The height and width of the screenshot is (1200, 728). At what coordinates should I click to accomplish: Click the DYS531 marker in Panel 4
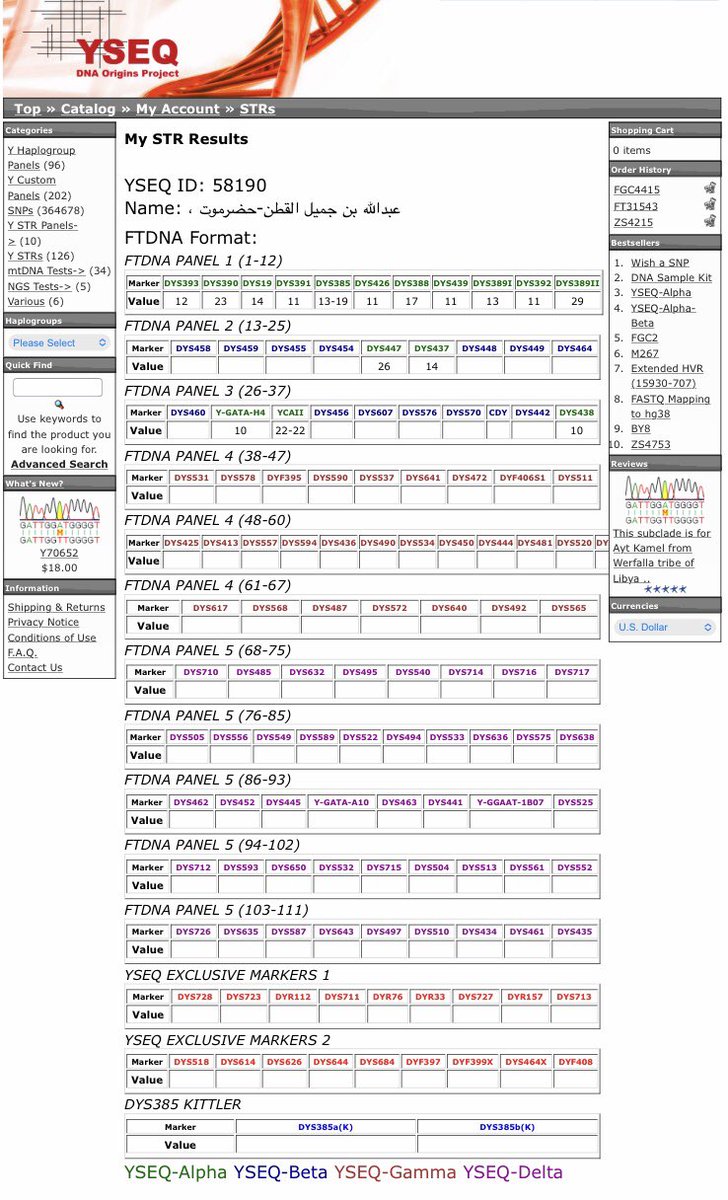pyautogui.click(x=191, y=478)
